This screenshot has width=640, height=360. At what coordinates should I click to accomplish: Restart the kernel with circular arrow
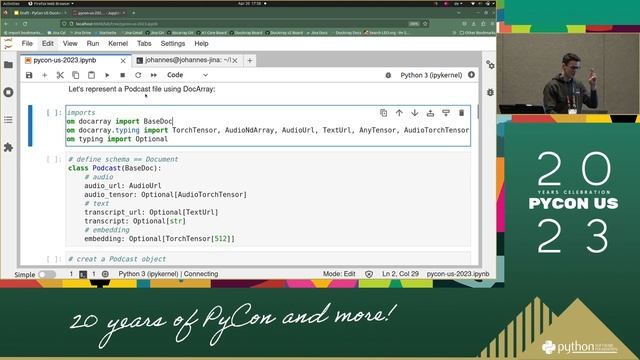(x=138, y=75)
